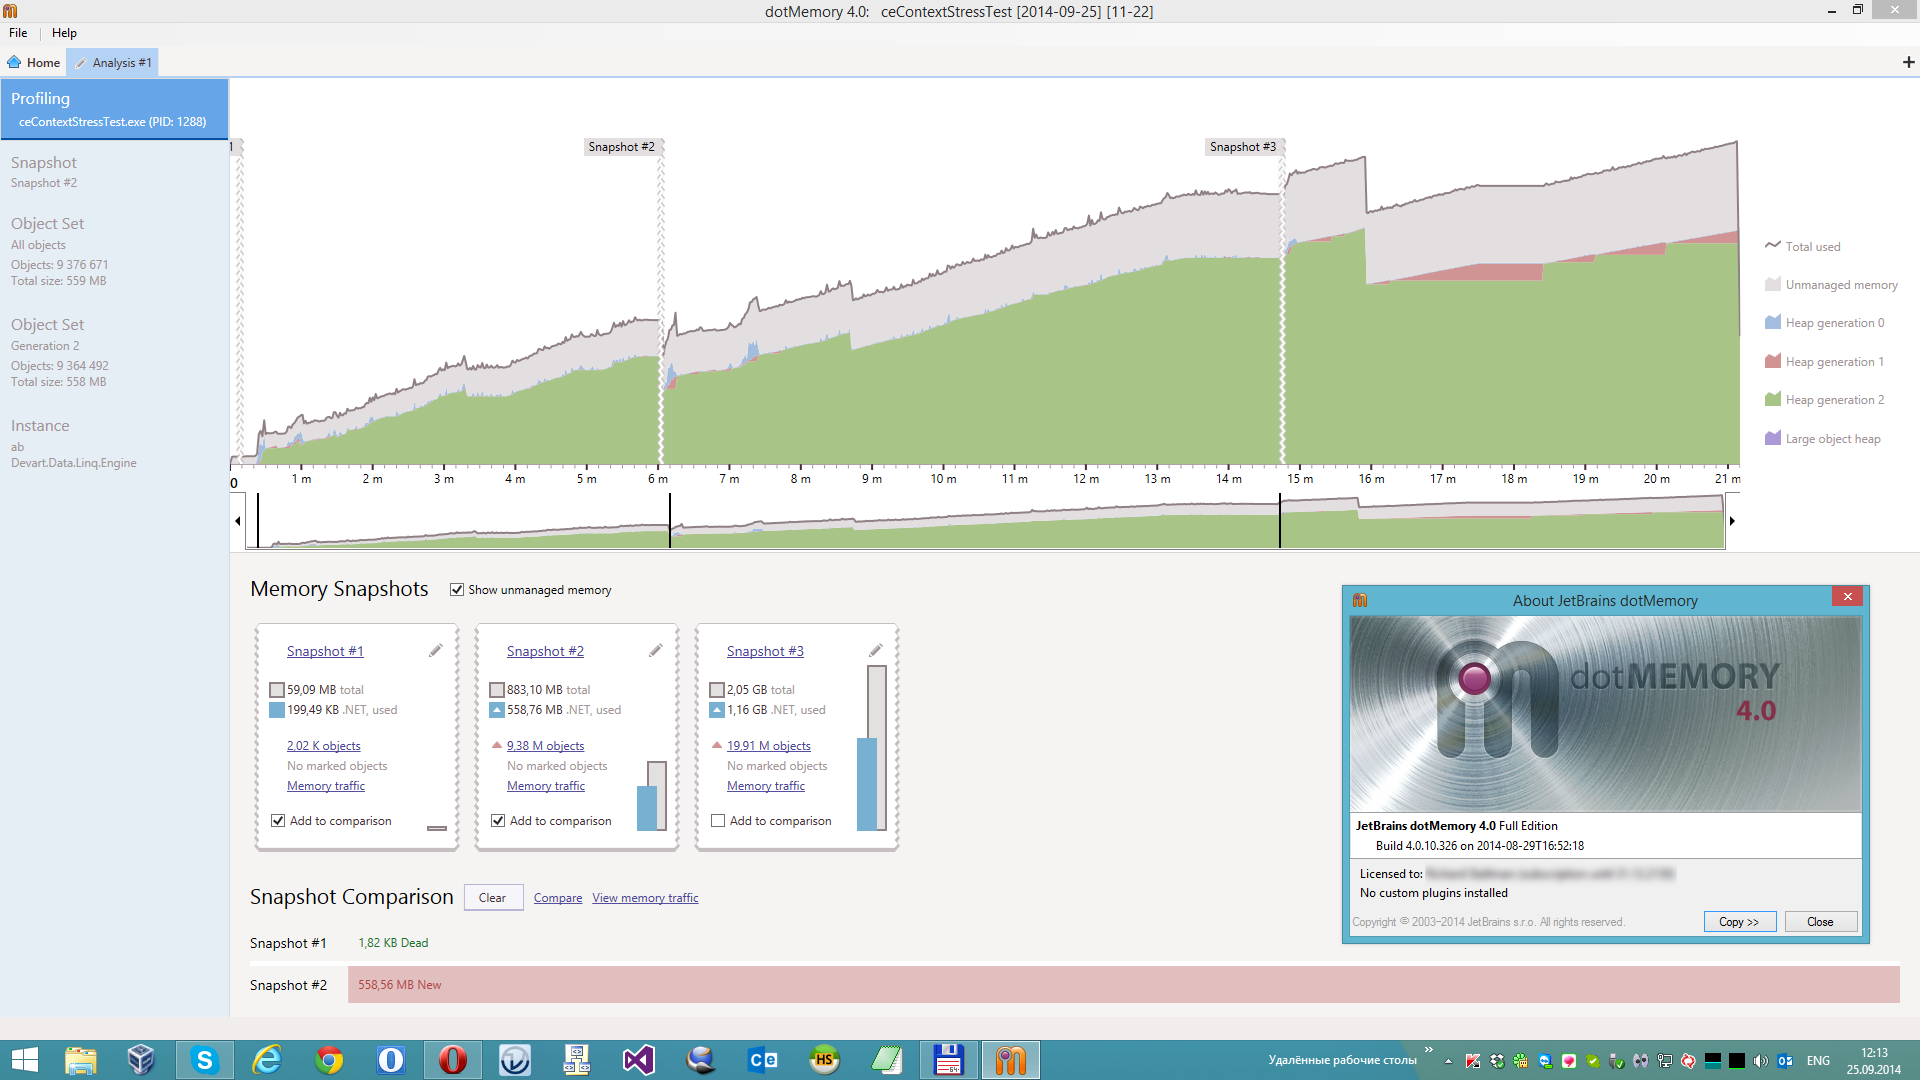Click Close button in About dialog
The width and height of the screenshot is (1920, 1080).
1820,922
